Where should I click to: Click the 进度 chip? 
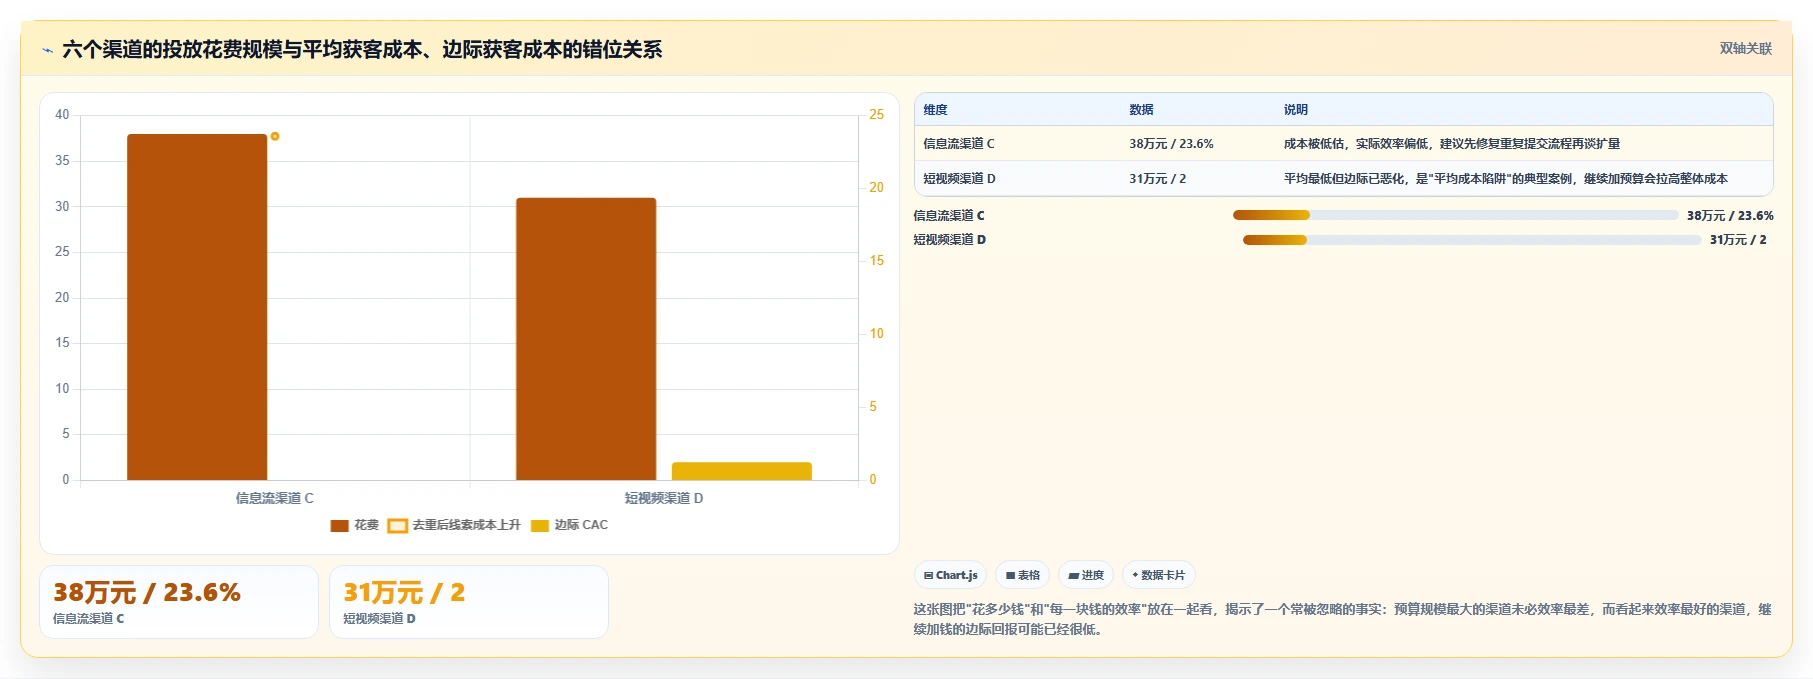[x=1086, y=575]
